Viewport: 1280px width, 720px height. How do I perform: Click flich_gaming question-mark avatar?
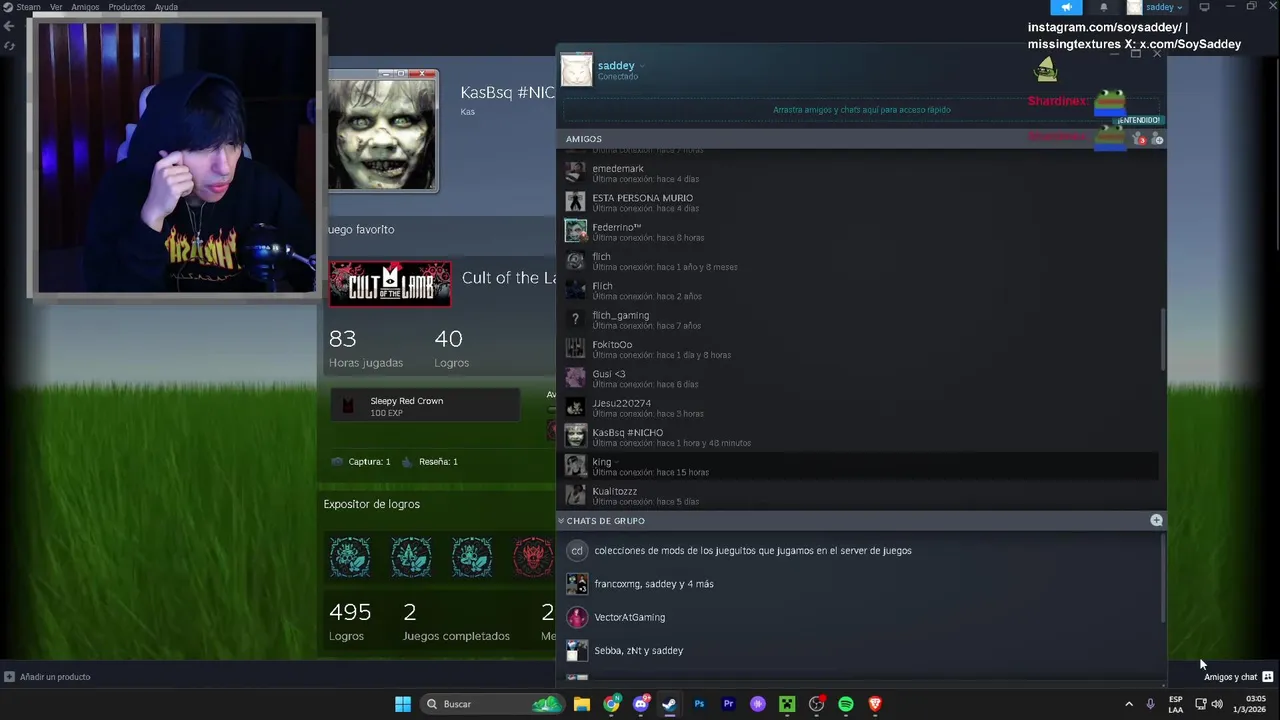(575, 319)
